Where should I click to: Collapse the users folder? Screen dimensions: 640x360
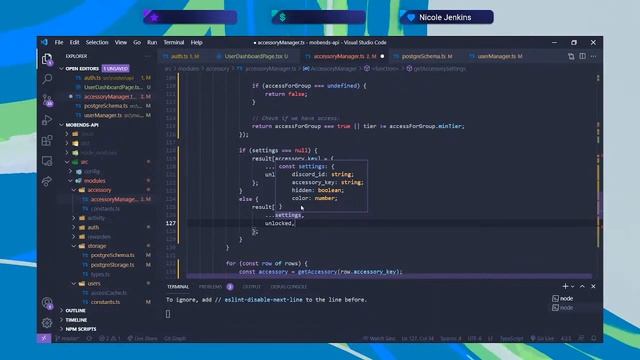click(74, 283)
